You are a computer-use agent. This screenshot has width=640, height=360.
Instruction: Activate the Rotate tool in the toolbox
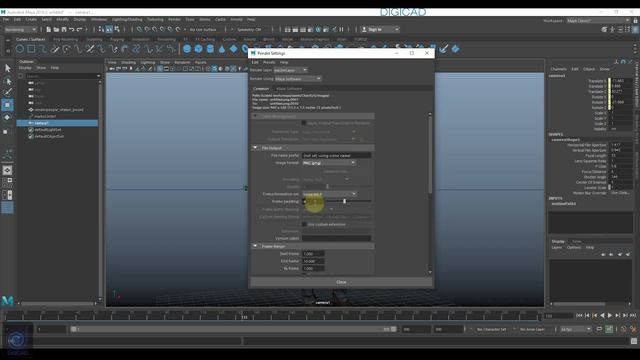pyautogui.click(x=7, y=117)
